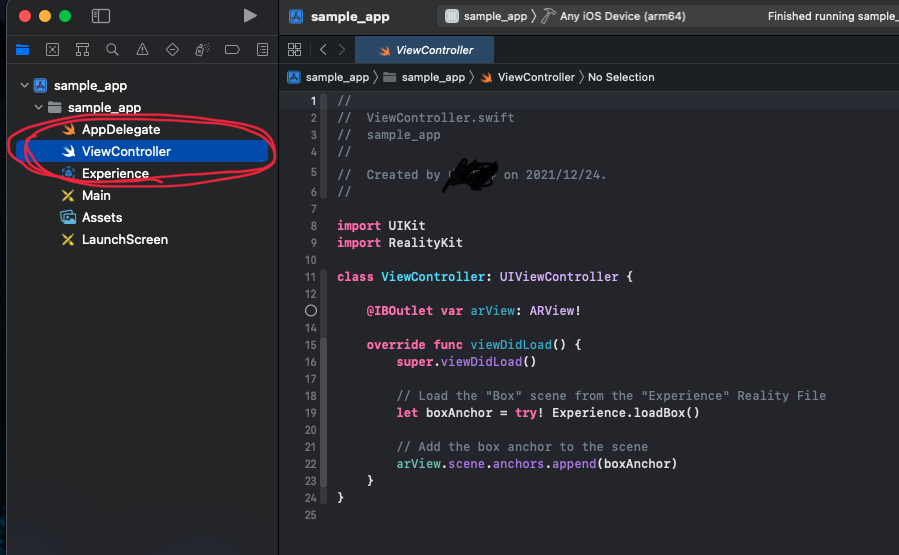Image resolution: width=899 pixels, height=555 pixels.
Task: Click the class ViewController declaration
Action: pos(484,277)
